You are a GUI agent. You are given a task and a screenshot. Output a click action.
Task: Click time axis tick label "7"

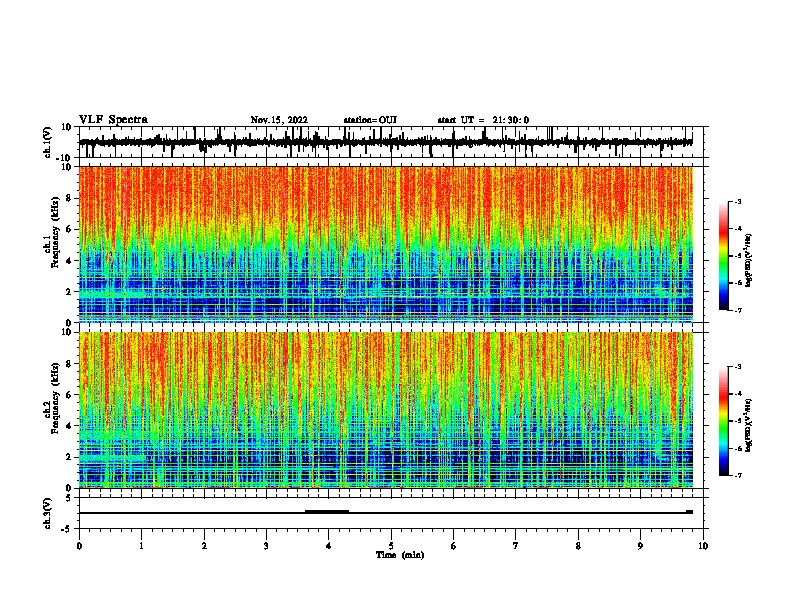click(x=516, y=546)
